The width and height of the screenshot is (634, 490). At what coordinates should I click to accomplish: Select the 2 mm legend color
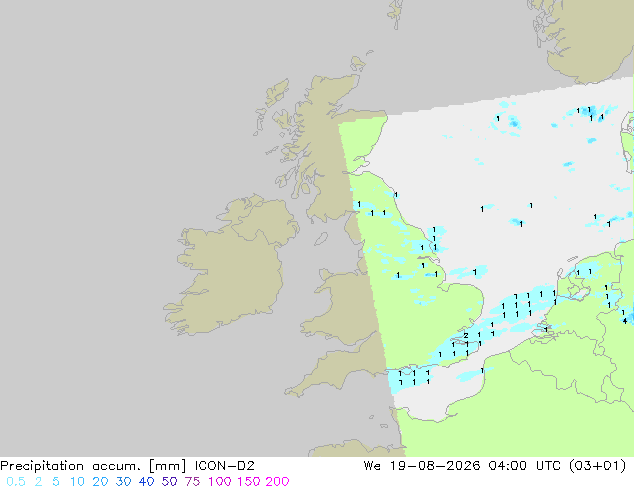click(38, 482)
